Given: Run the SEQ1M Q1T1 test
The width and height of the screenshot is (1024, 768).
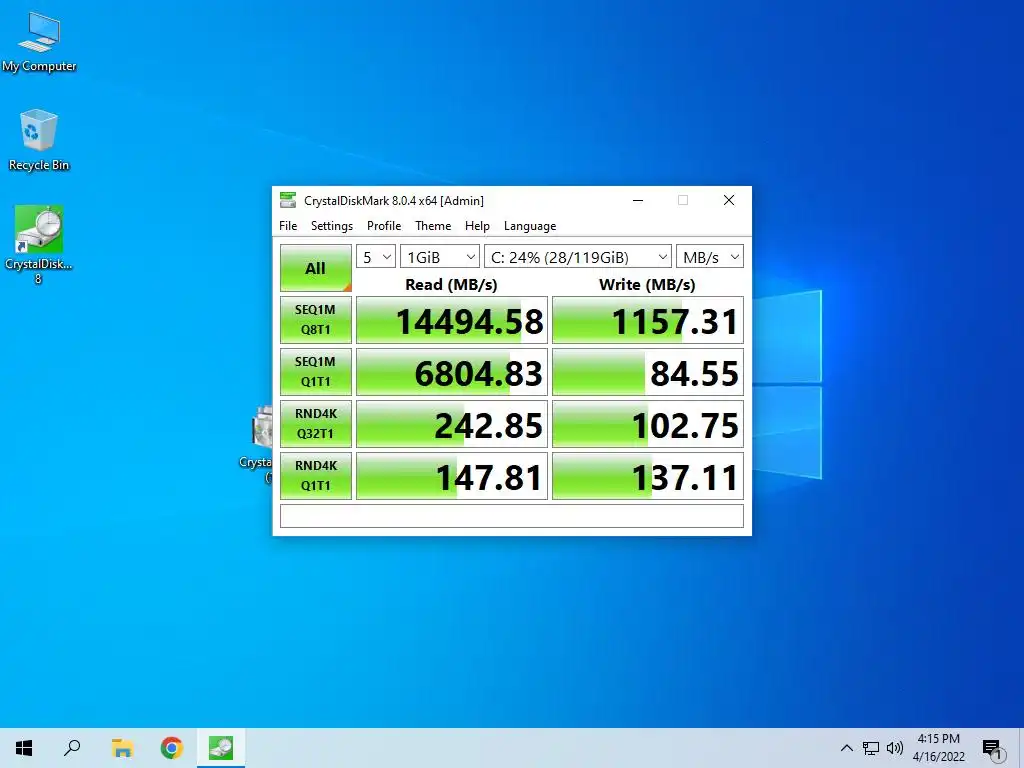Looking at the screenshot, I should pyautogui.click(x=315, y=372).
